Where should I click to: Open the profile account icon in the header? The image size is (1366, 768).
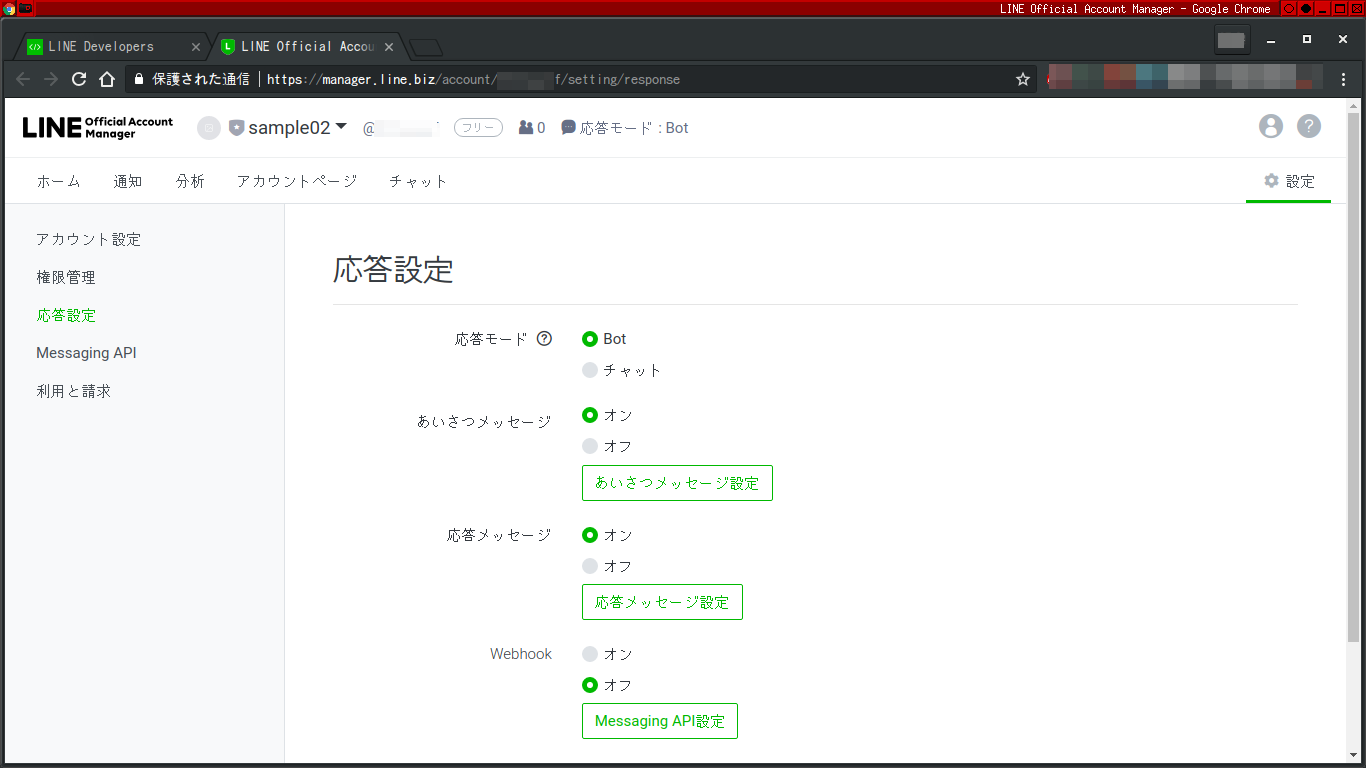pyautogui.click(x=1270, y=125)
